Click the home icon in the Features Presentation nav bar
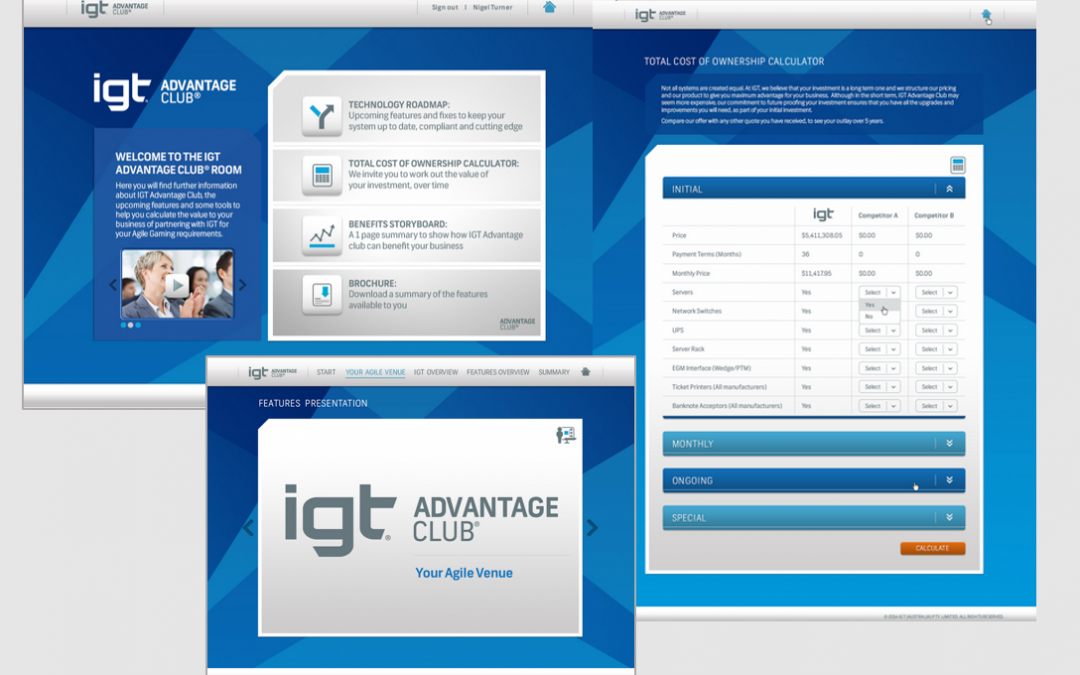The image size is (1080, 675). click(585, 372)
